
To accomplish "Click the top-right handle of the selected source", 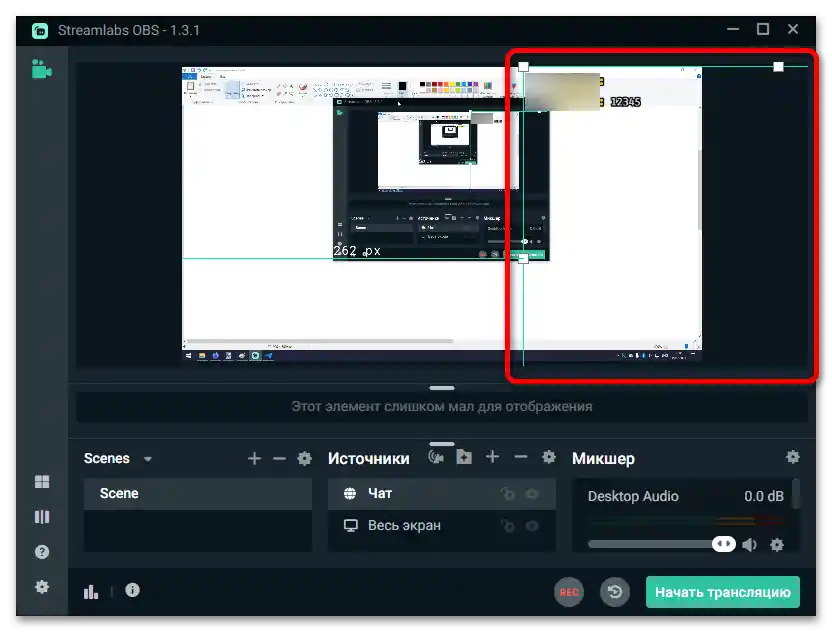I will pyautogui.click(x=778, y=67).
